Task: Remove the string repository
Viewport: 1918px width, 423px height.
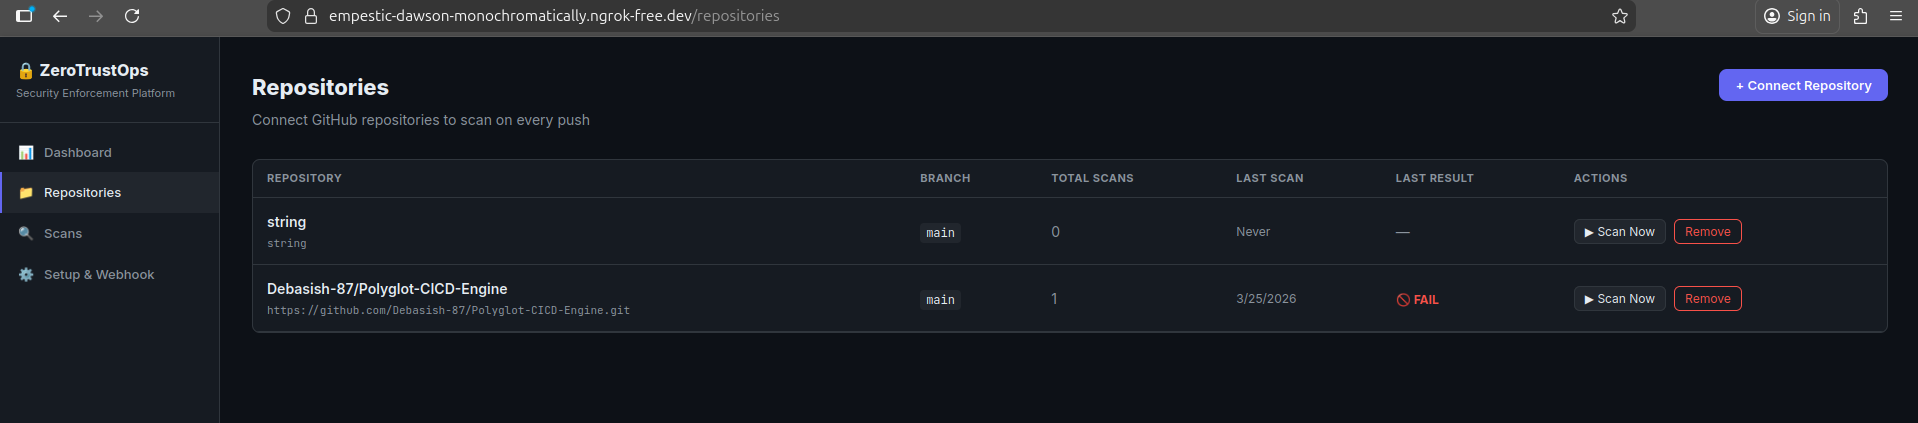Action: [x=1707, y=232]
